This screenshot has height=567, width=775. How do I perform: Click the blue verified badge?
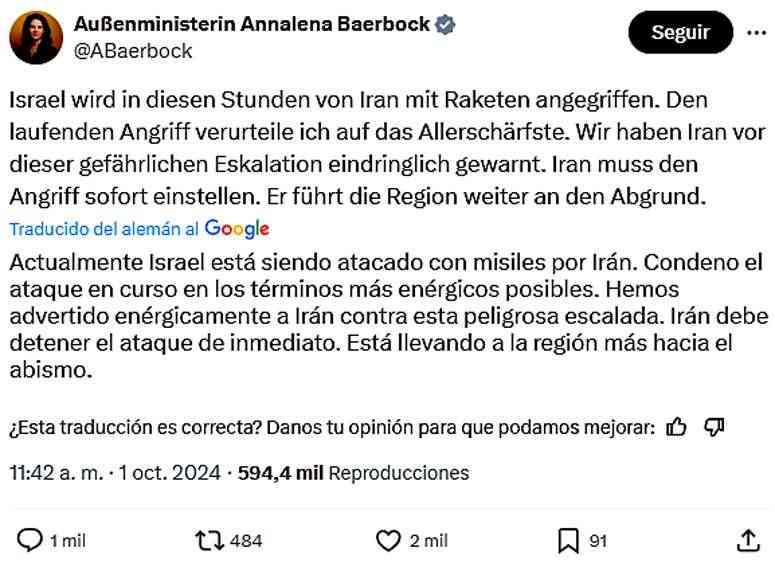[447, 25]
